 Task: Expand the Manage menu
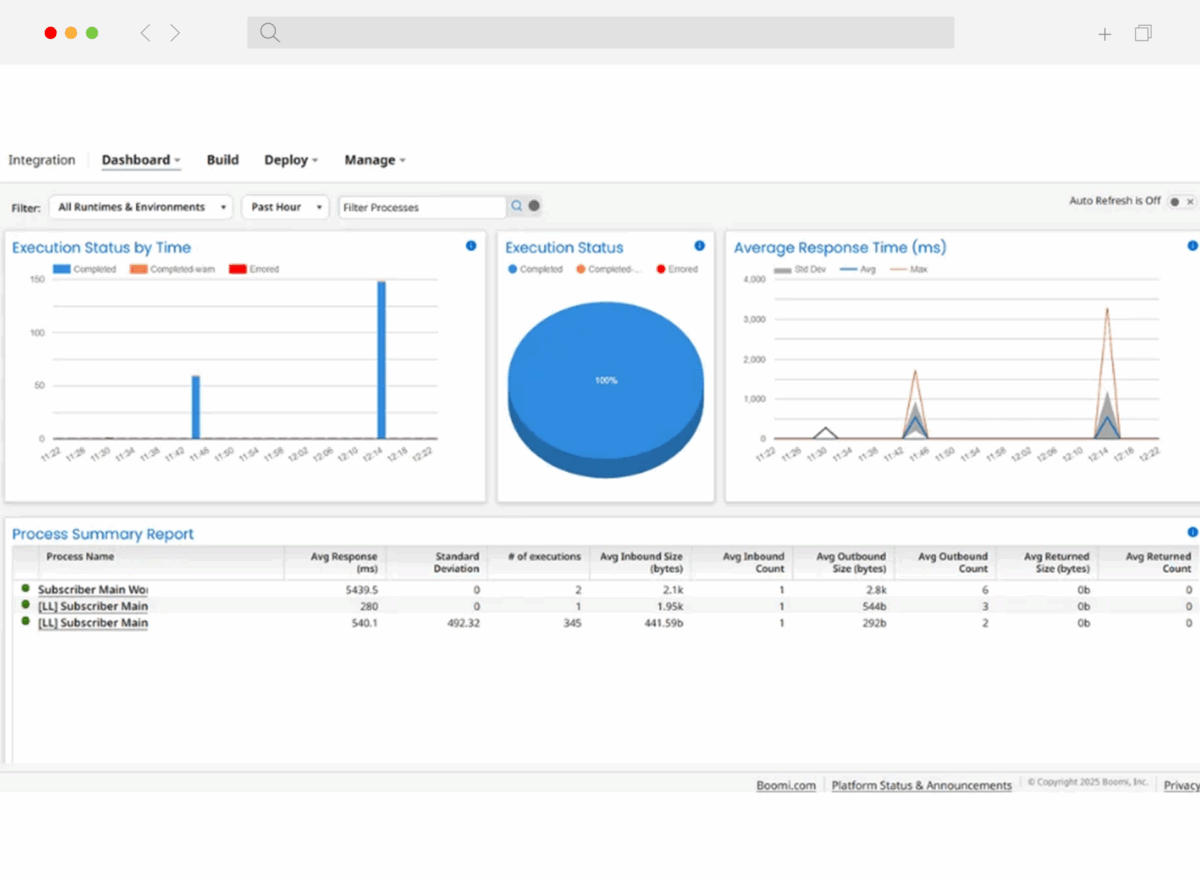(x=375, y=160)
